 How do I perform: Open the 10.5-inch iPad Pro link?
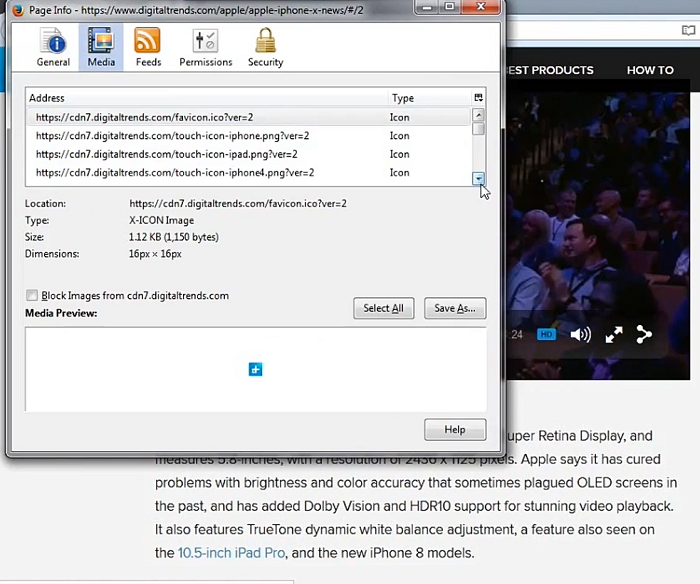pyautogui.click(x=231, y=553)
